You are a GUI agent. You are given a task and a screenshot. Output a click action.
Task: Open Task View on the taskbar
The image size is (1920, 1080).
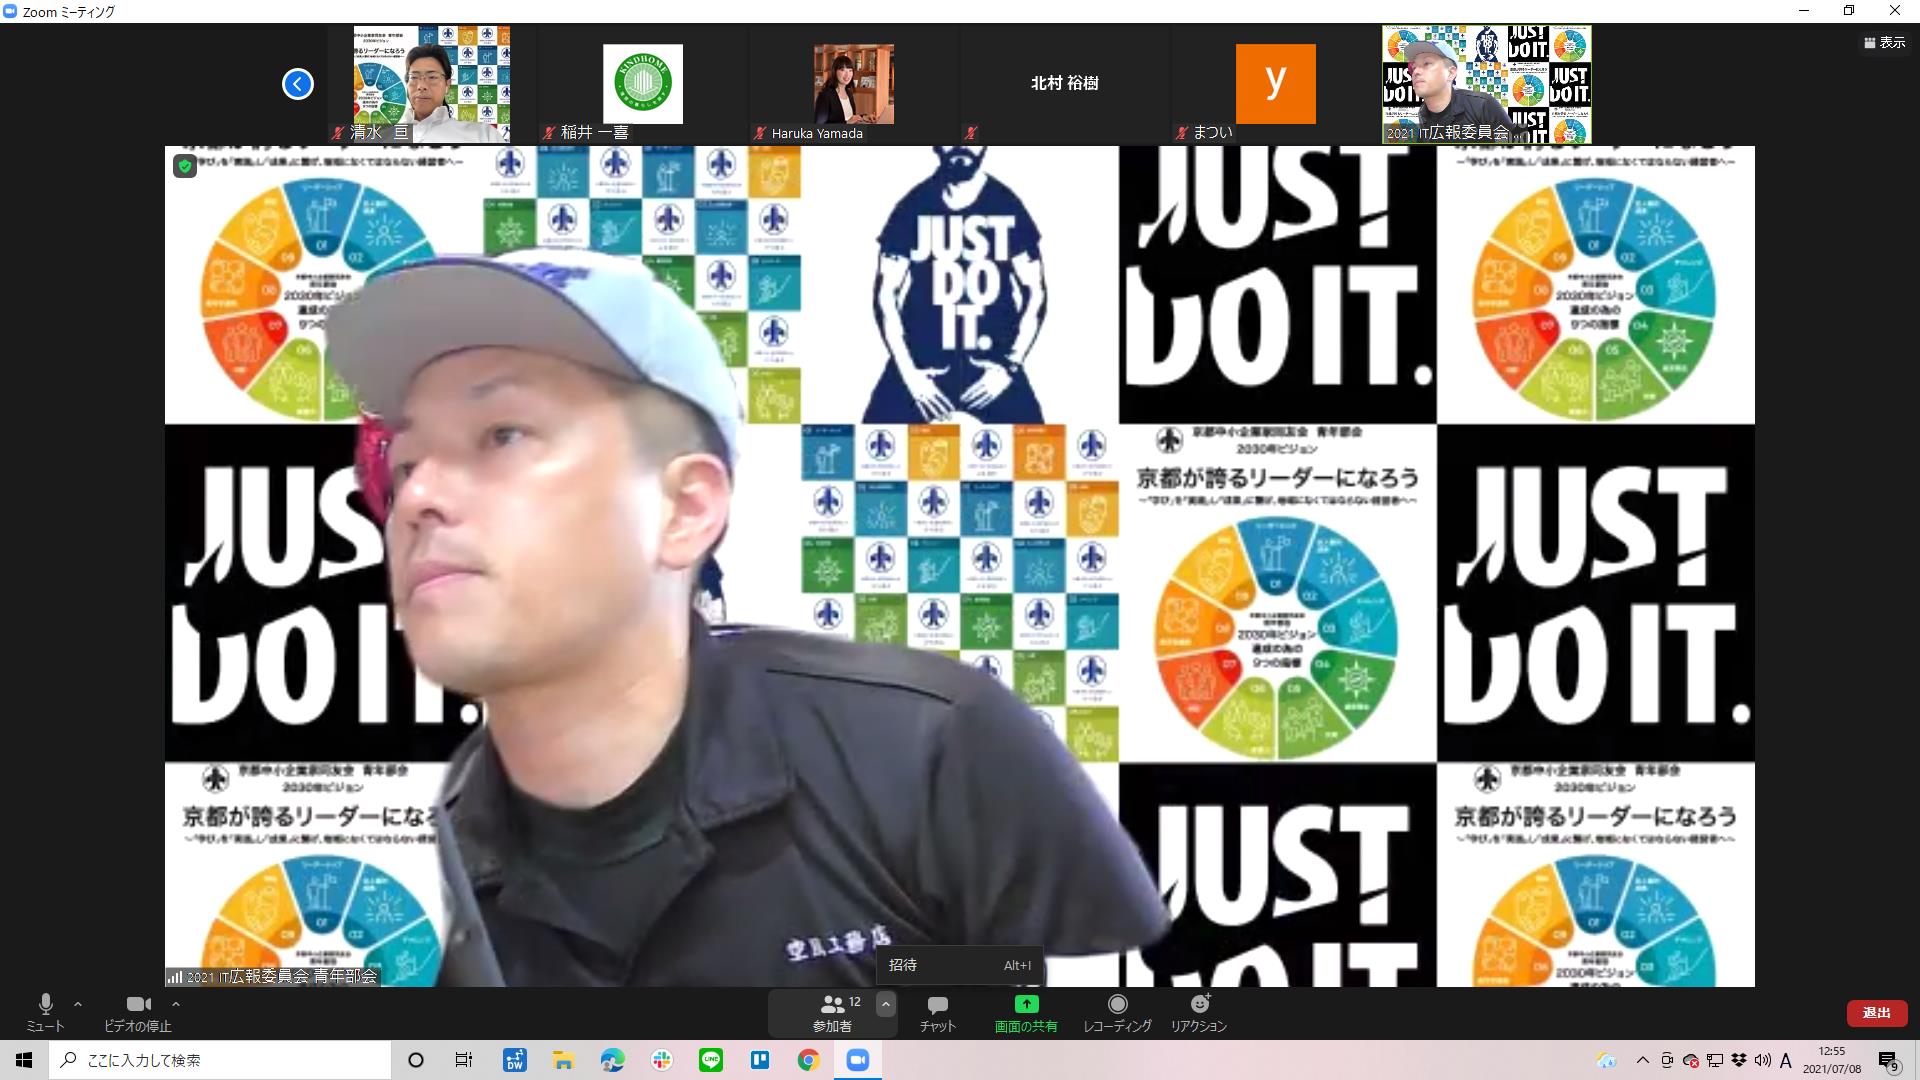464,1060
